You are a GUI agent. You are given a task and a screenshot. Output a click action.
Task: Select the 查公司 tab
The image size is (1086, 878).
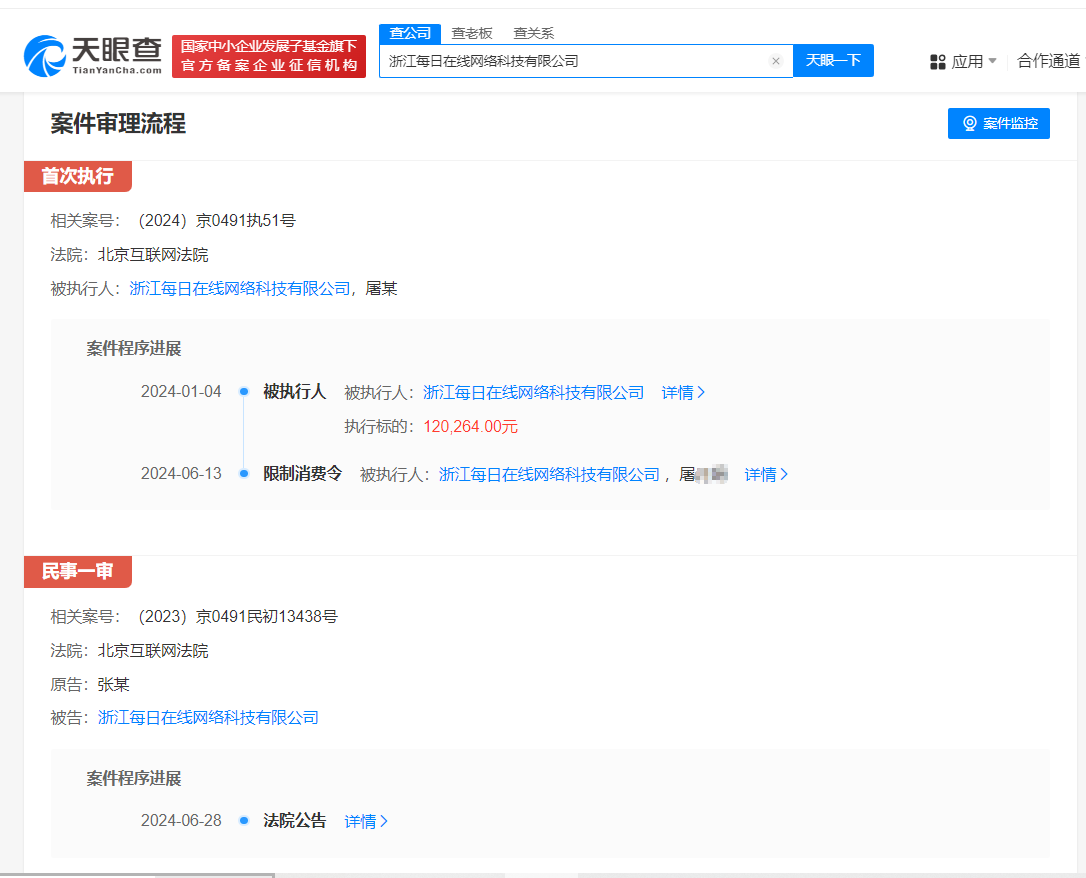click(x=409, y=33)
